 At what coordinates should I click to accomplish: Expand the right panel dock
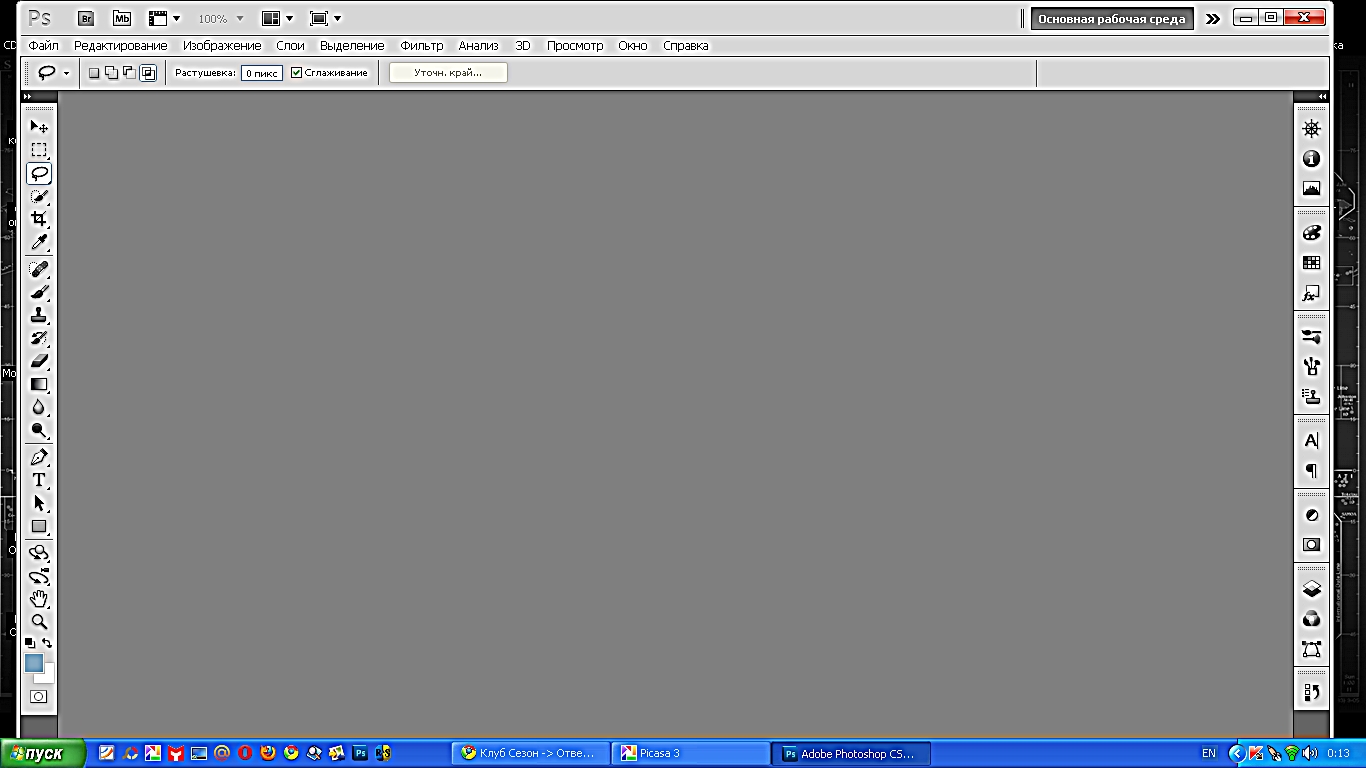1323,96
